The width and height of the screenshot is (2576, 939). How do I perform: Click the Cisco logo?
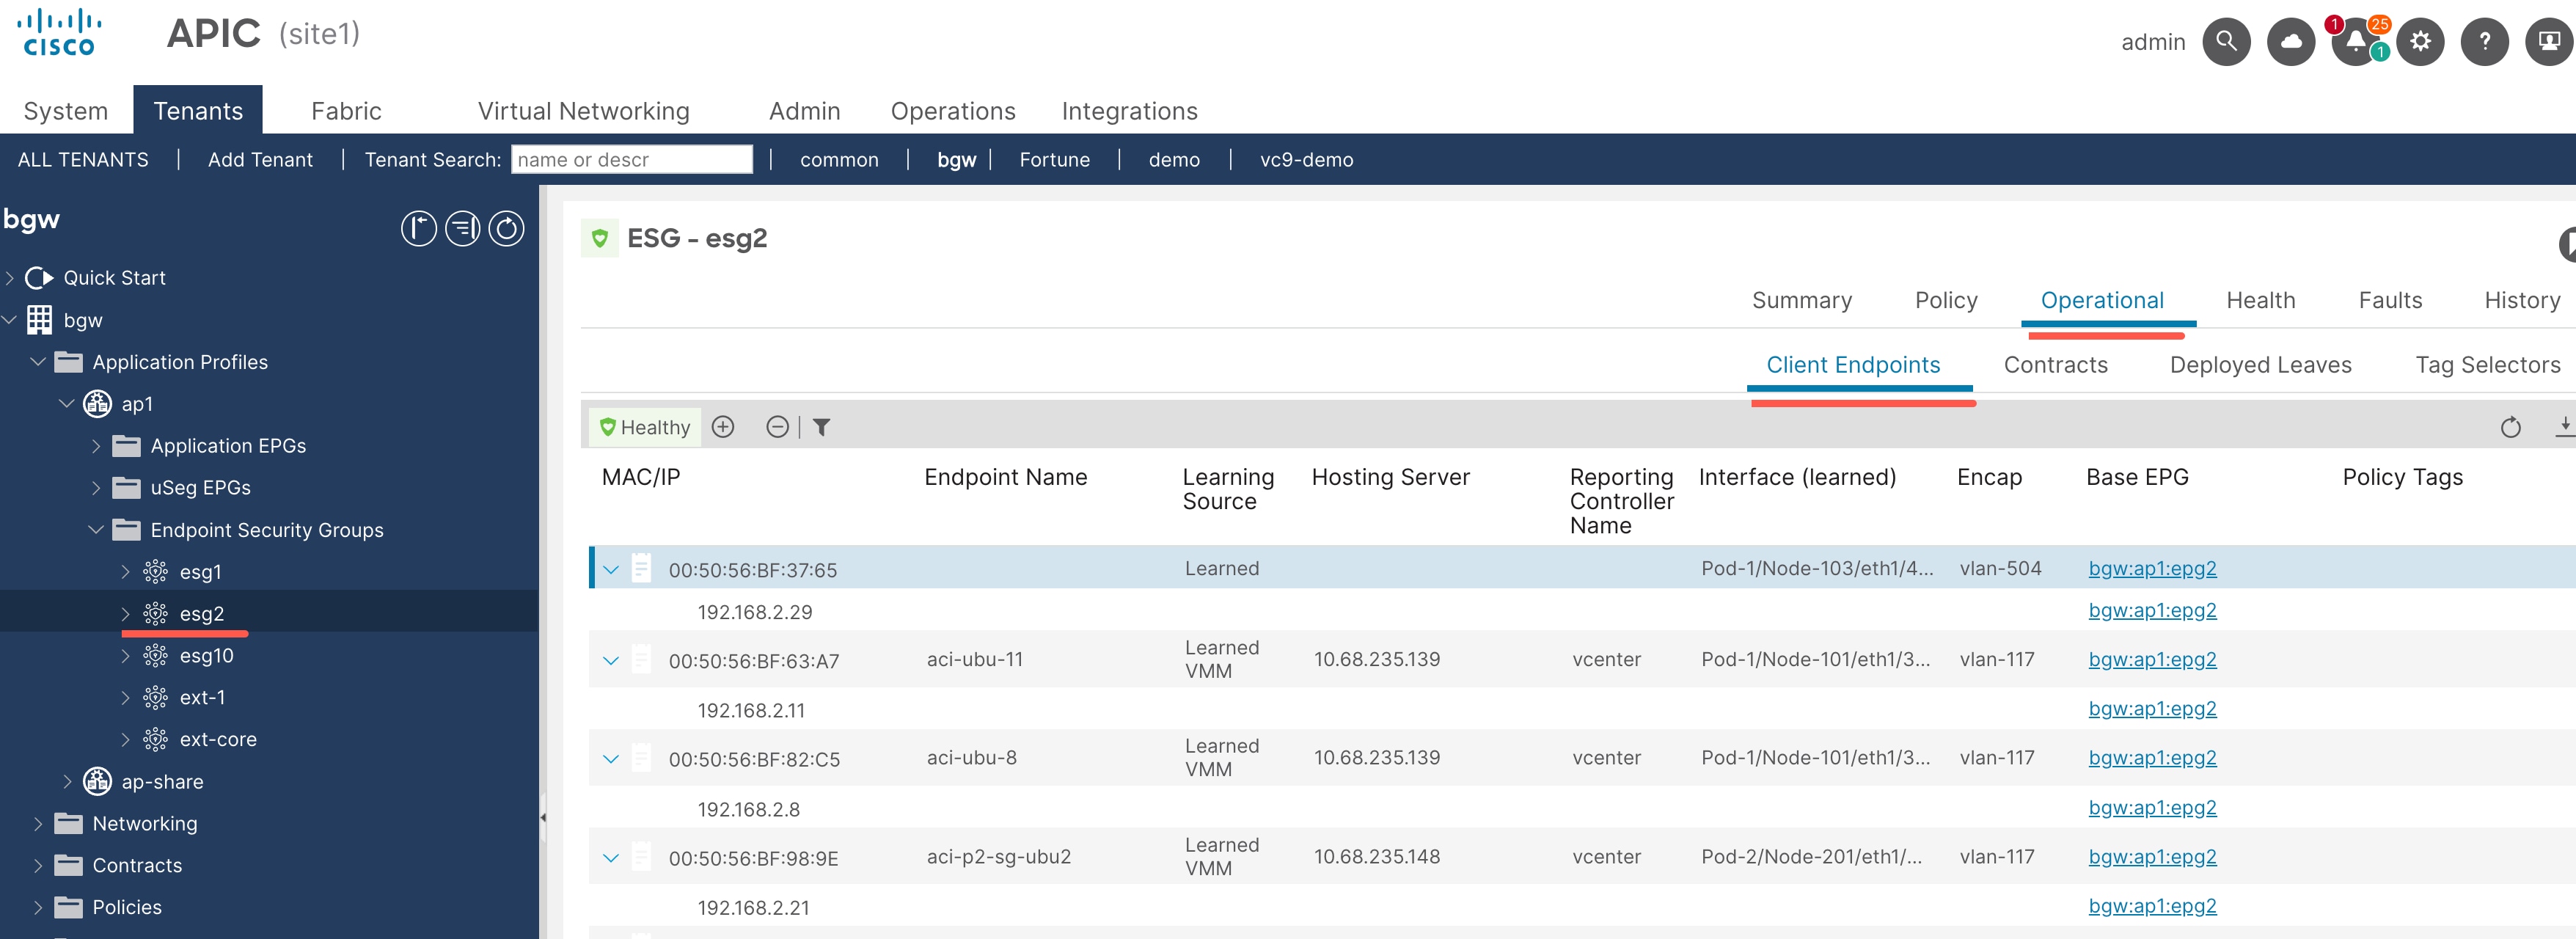[x=59, y=32]
